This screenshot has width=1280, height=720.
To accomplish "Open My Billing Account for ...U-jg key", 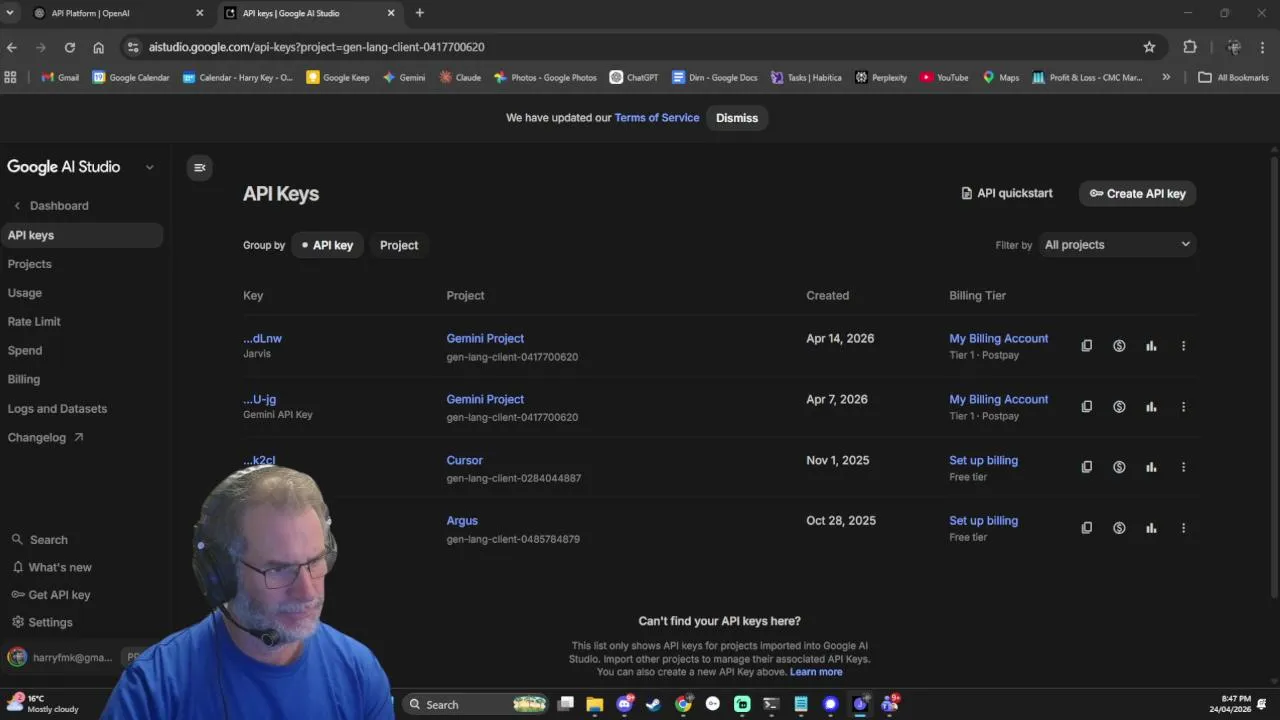I will (x=998, y=399).
